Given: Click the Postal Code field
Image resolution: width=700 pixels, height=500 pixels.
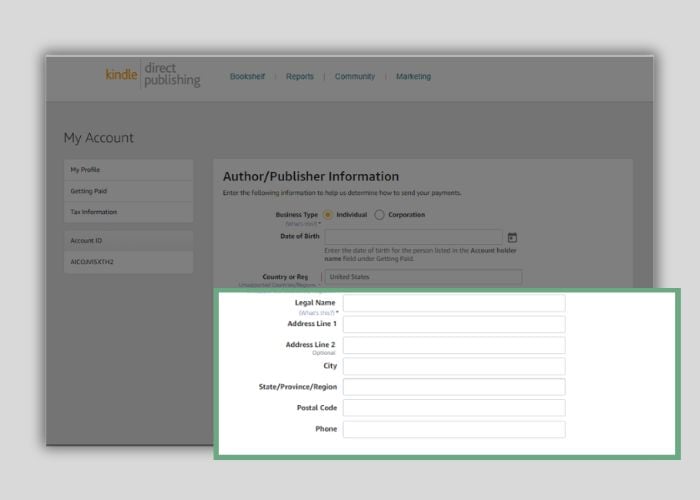Looking at the screenshot, I should 454,408.
